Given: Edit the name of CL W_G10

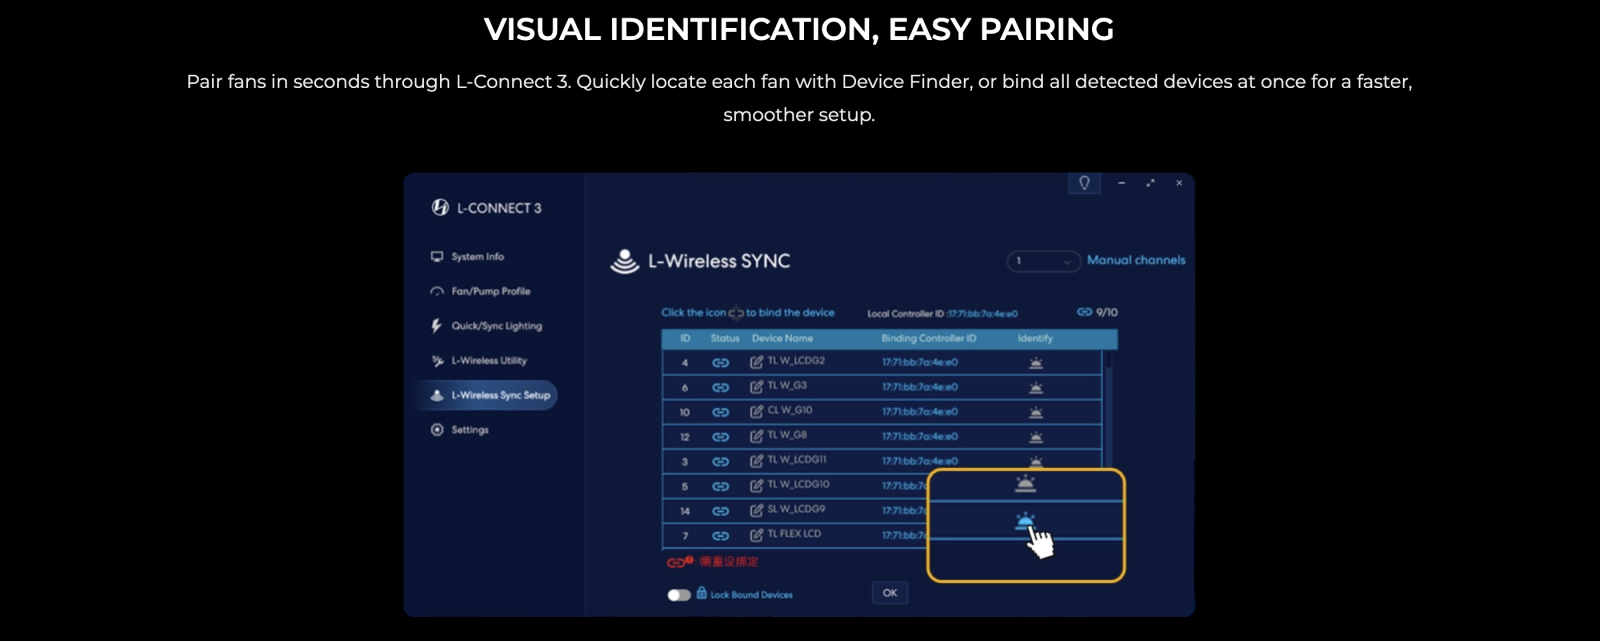Looking at the screenshot, I should click(757, 411).
